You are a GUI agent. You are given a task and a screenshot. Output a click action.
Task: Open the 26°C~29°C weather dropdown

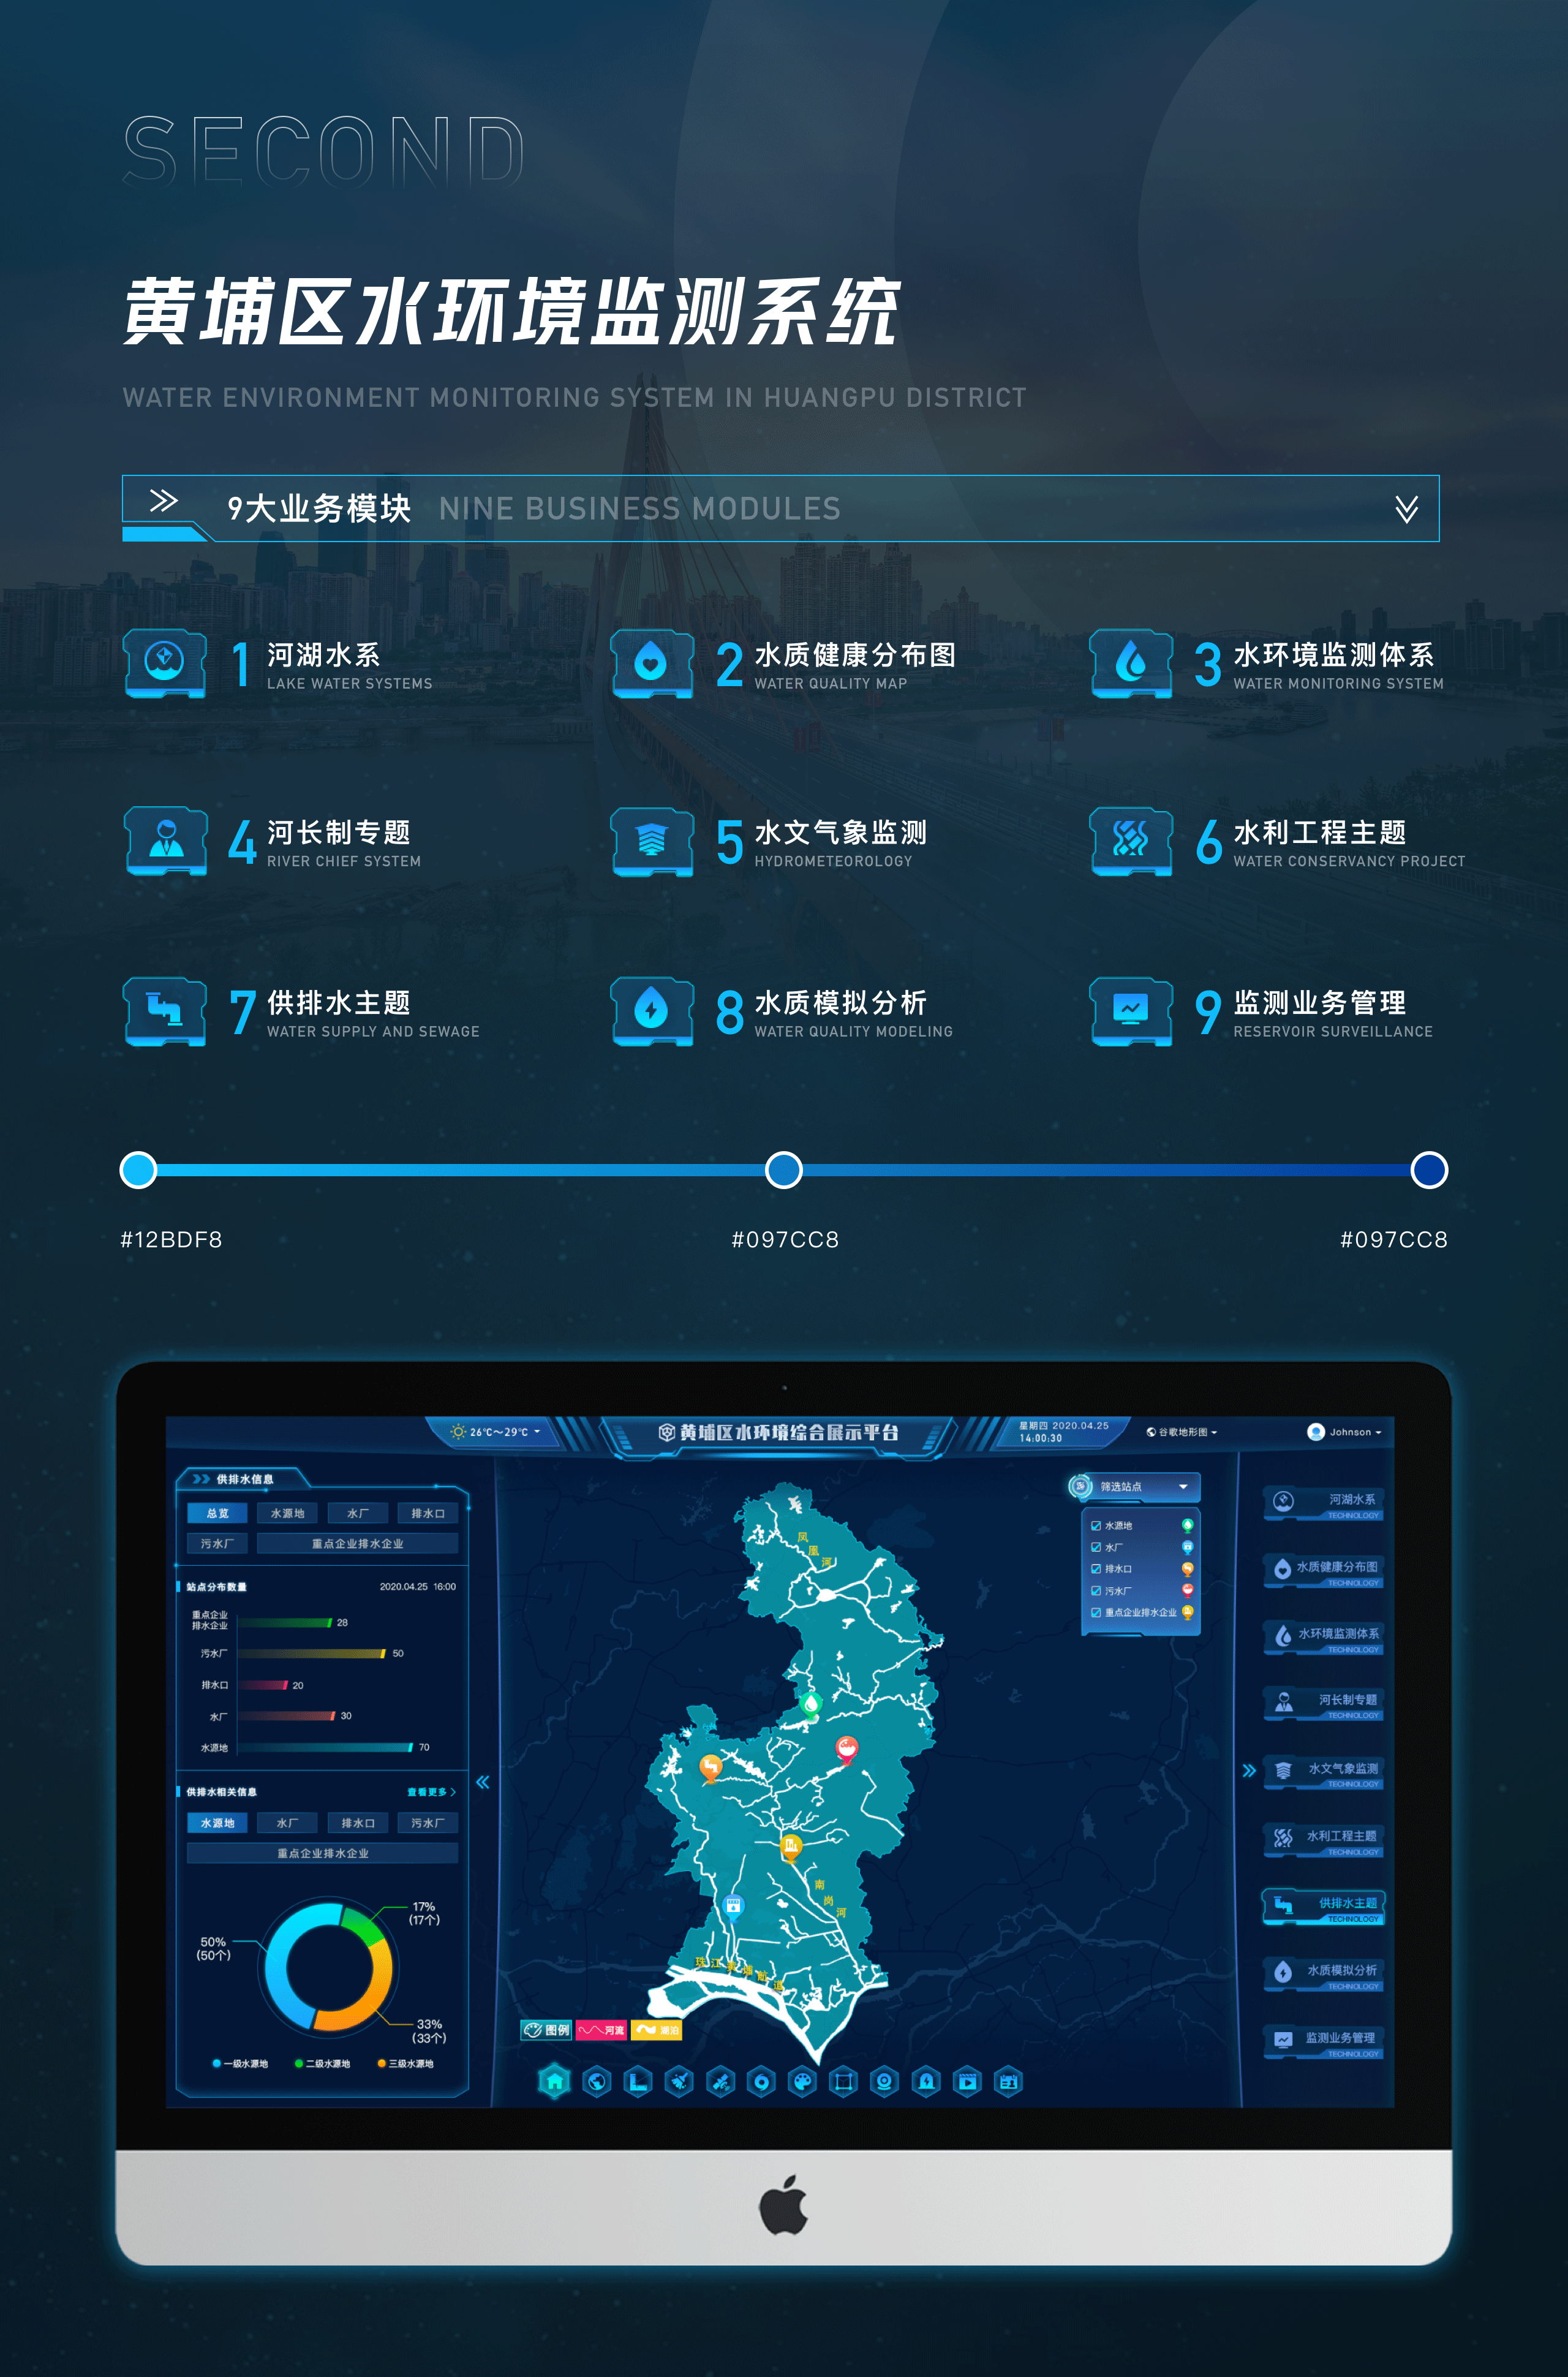click(x=496, y=1432)
